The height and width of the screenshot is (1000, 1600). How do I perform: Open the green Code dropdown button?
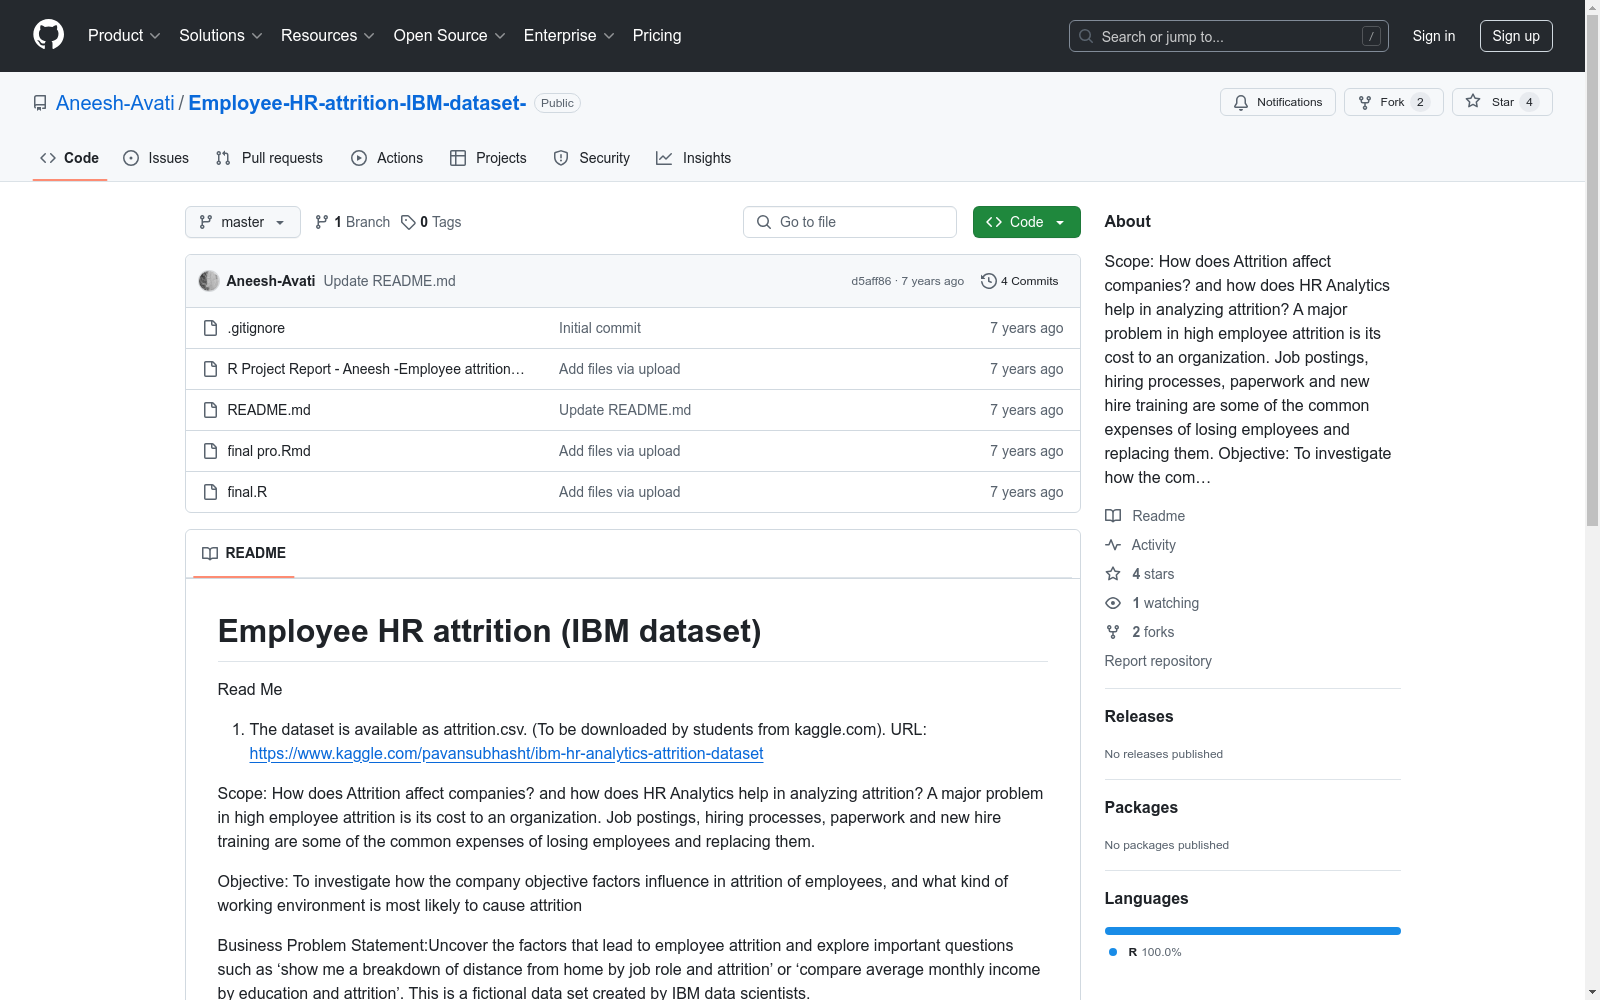tap(1026, 222)
